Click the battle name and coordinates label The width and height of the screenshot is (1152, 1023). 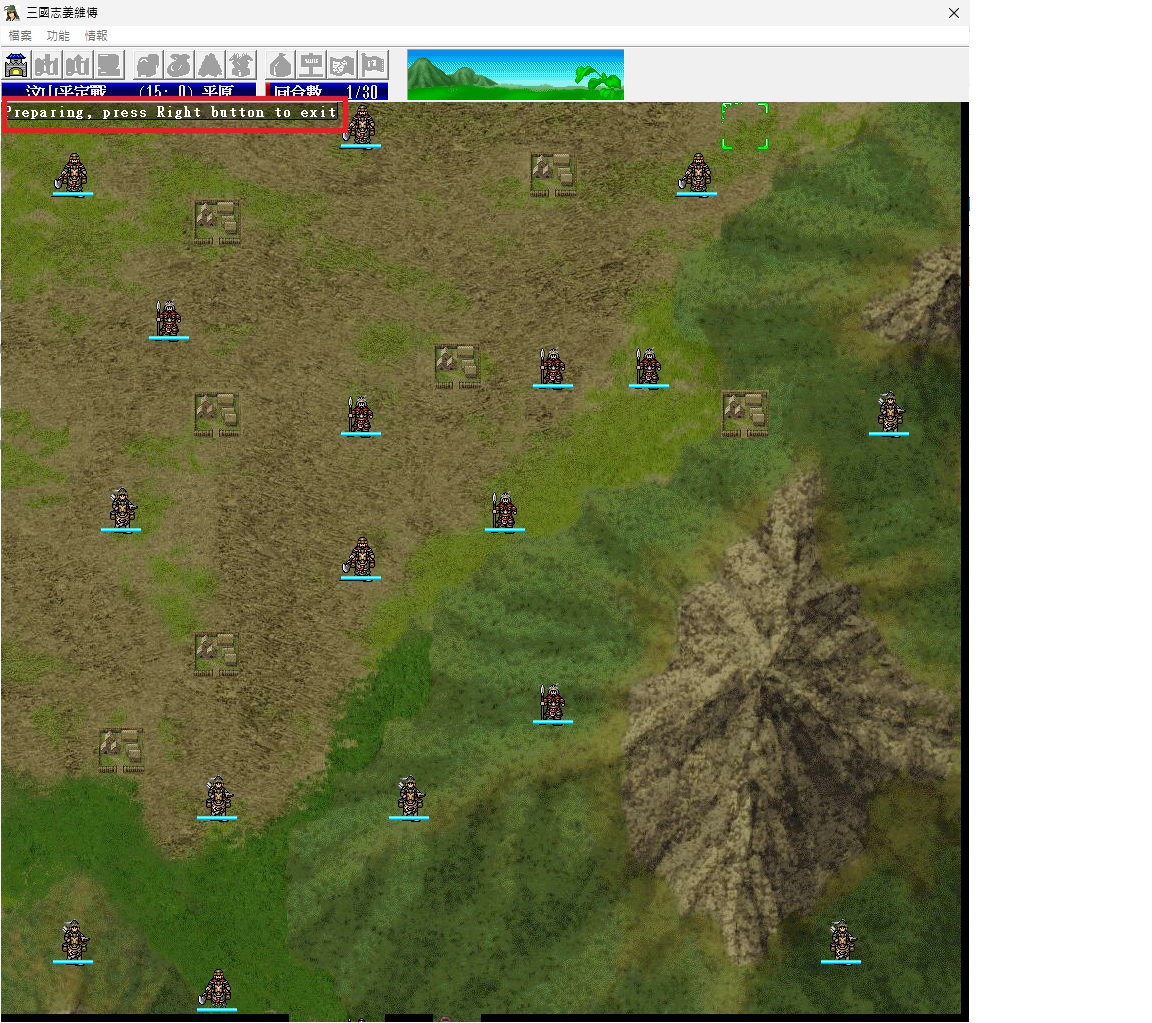tap(128, 92)
